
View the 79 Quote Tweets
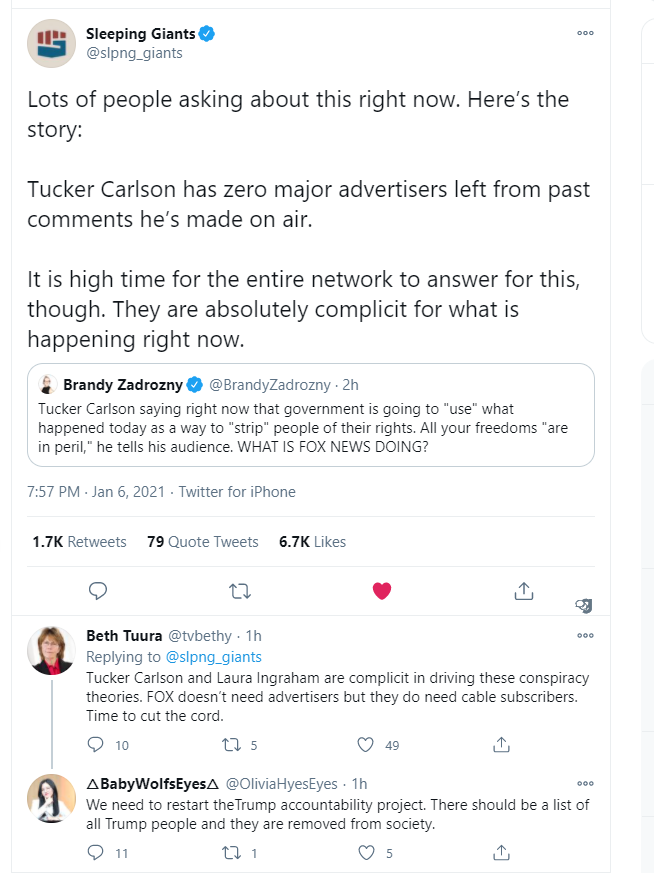(203, 542)
